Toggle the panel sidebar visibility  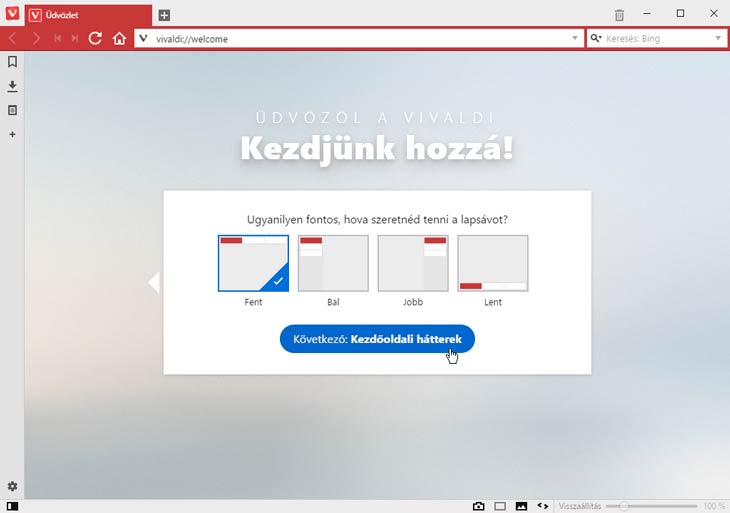click(x=12, y=506)
